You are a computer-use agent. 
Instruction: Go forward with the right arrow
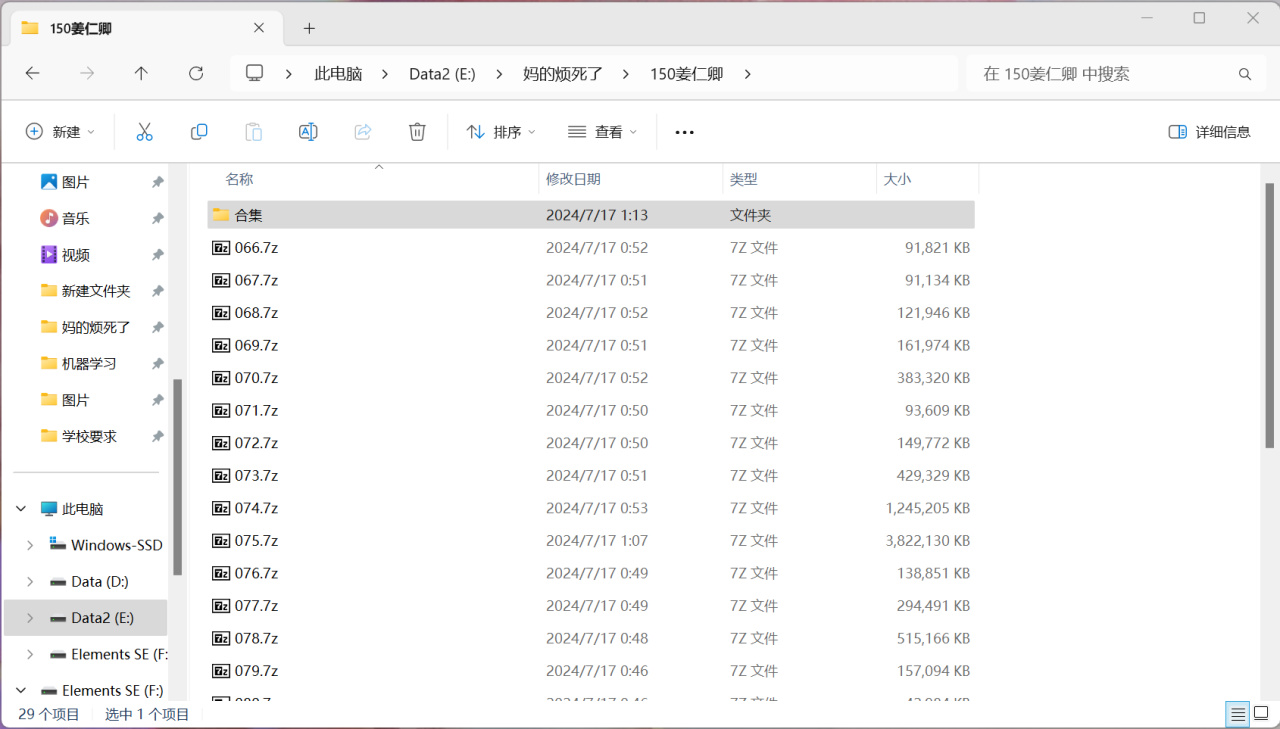pos(87,73)
